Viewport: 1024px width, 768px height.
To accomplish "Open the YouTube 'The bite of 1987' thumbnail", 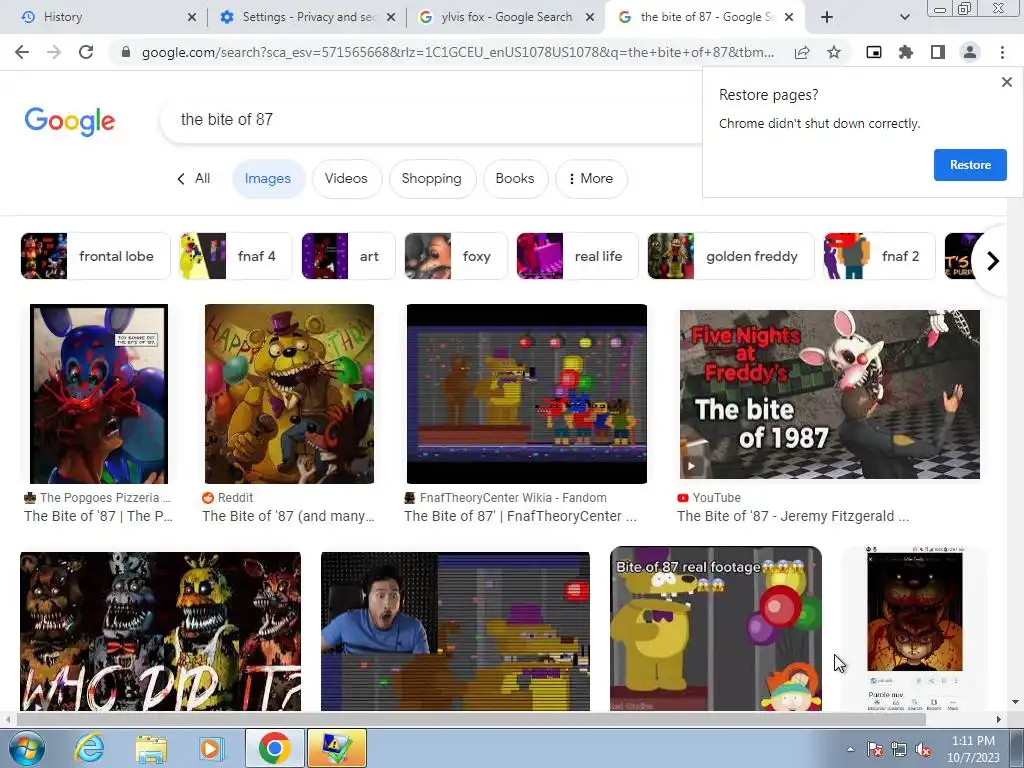I will 829,394.
